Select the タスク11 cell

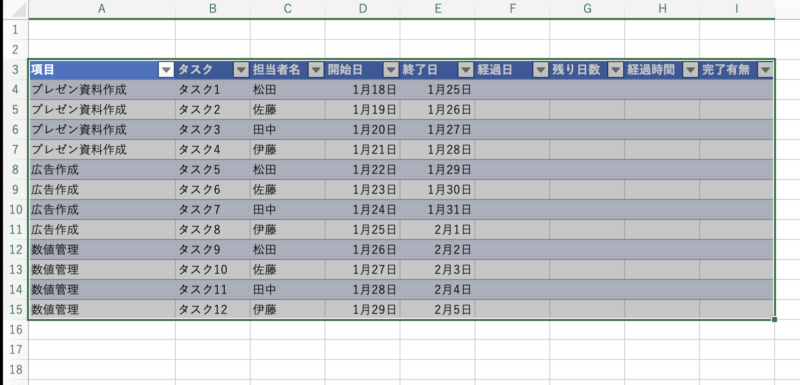tap(213, 290)
